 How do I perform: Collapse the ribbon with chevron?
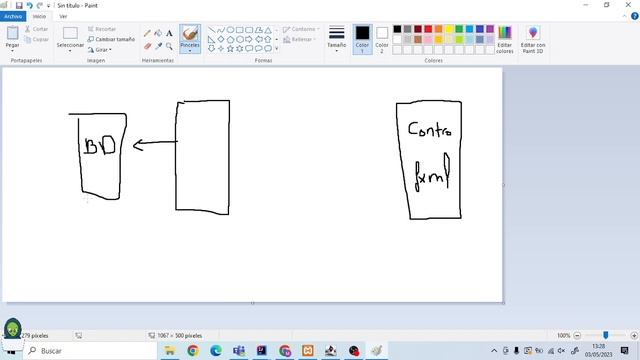pyautogui.click(x=624, y=16)
